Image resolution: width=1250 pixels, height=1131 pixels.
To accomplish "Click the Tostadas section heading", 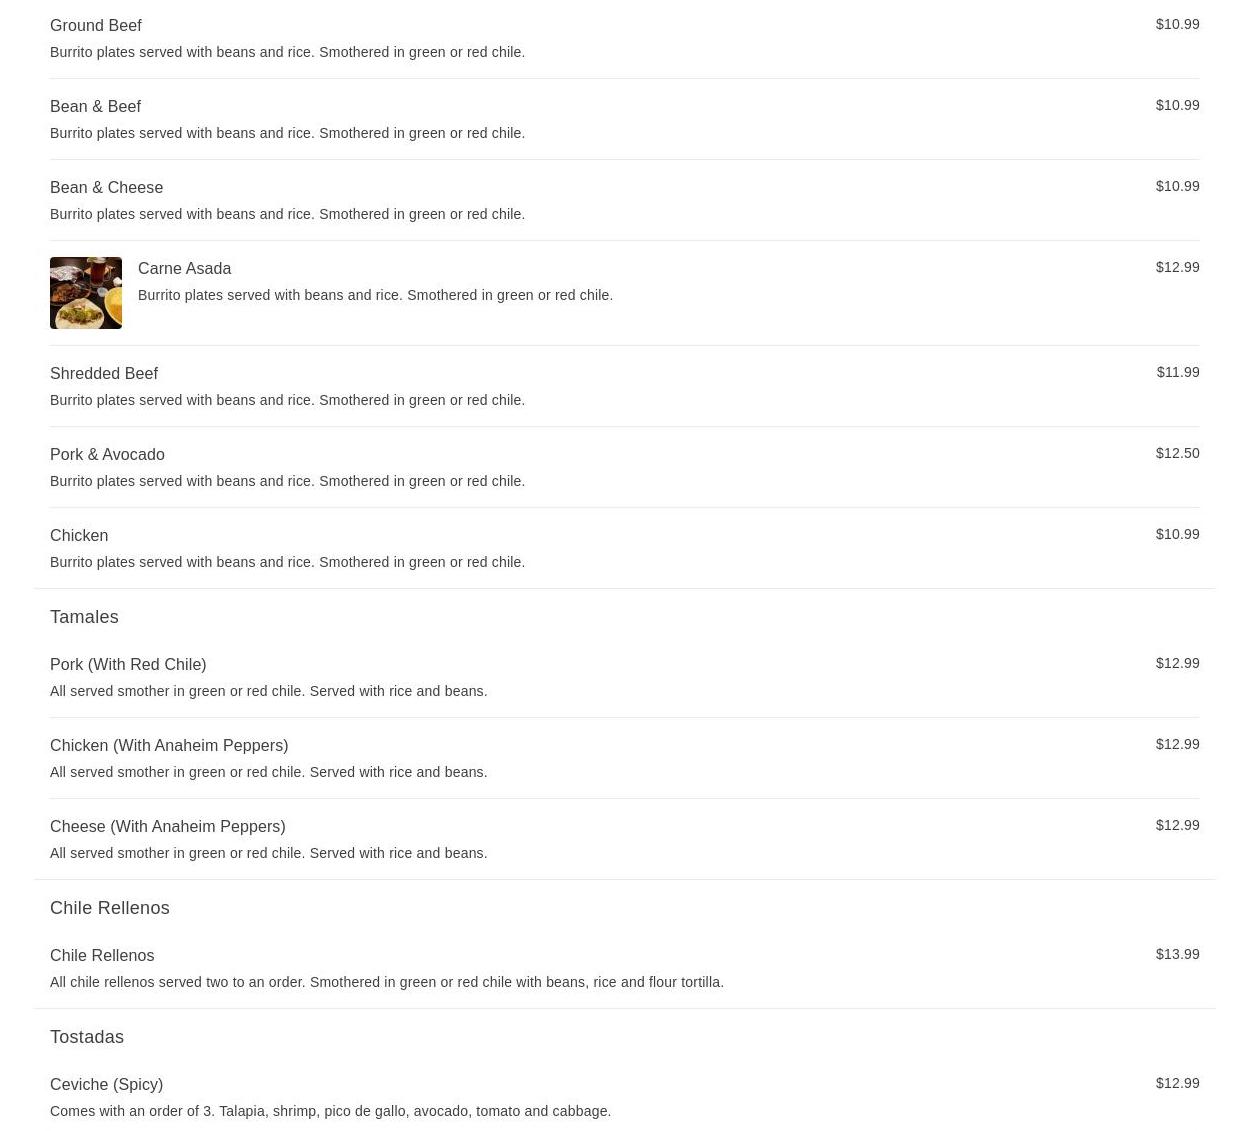I will pyautogui.click(x=87, y=1037).
